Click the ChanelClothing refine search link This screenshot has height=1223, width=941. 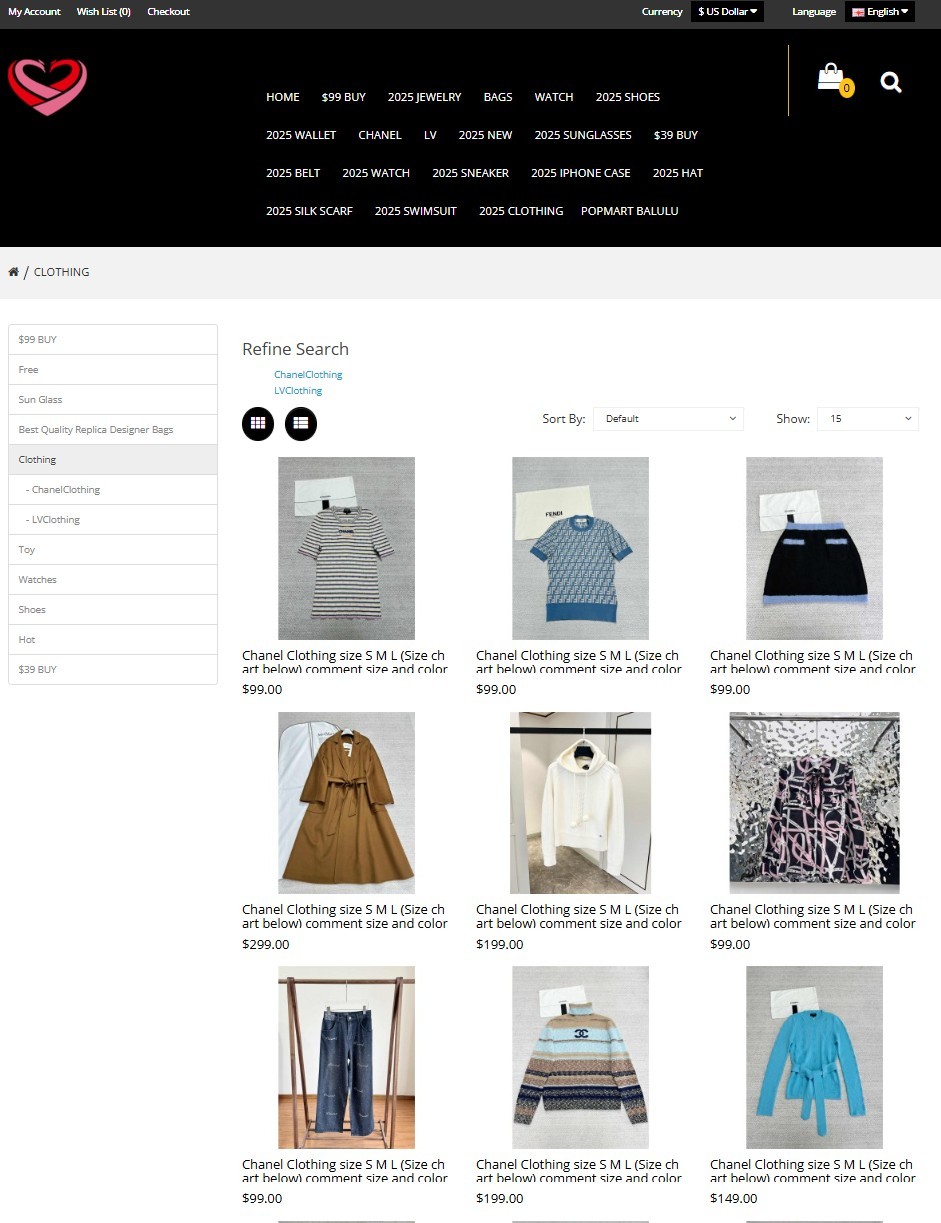pos(308,375)
